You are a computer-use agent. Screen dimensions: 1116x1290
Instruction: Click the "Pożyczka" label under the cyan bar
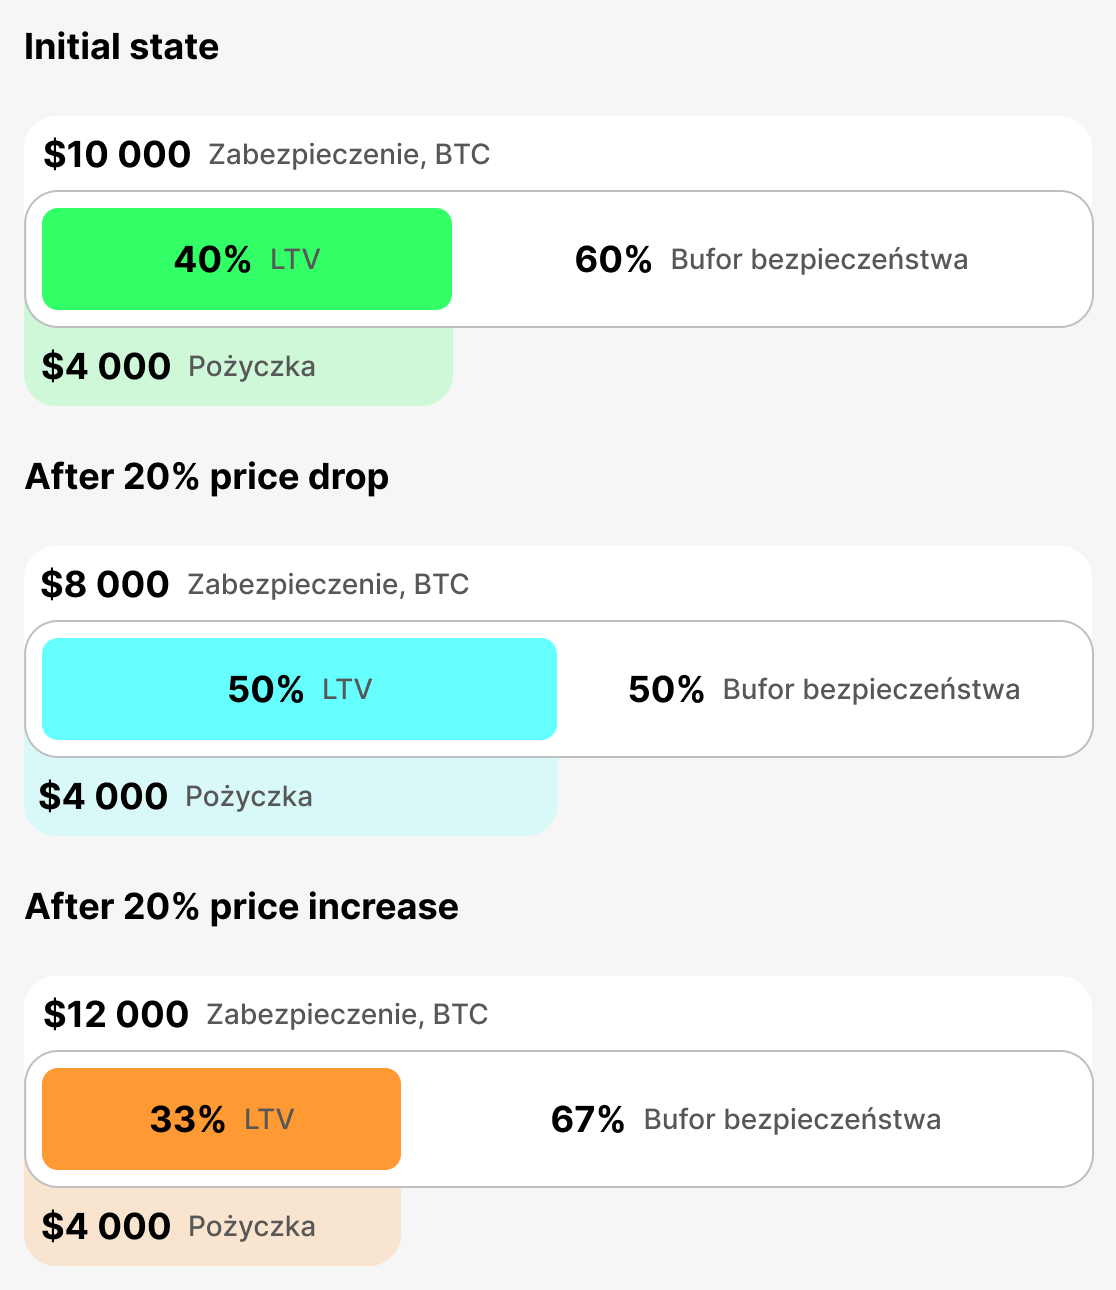(249, 797)
